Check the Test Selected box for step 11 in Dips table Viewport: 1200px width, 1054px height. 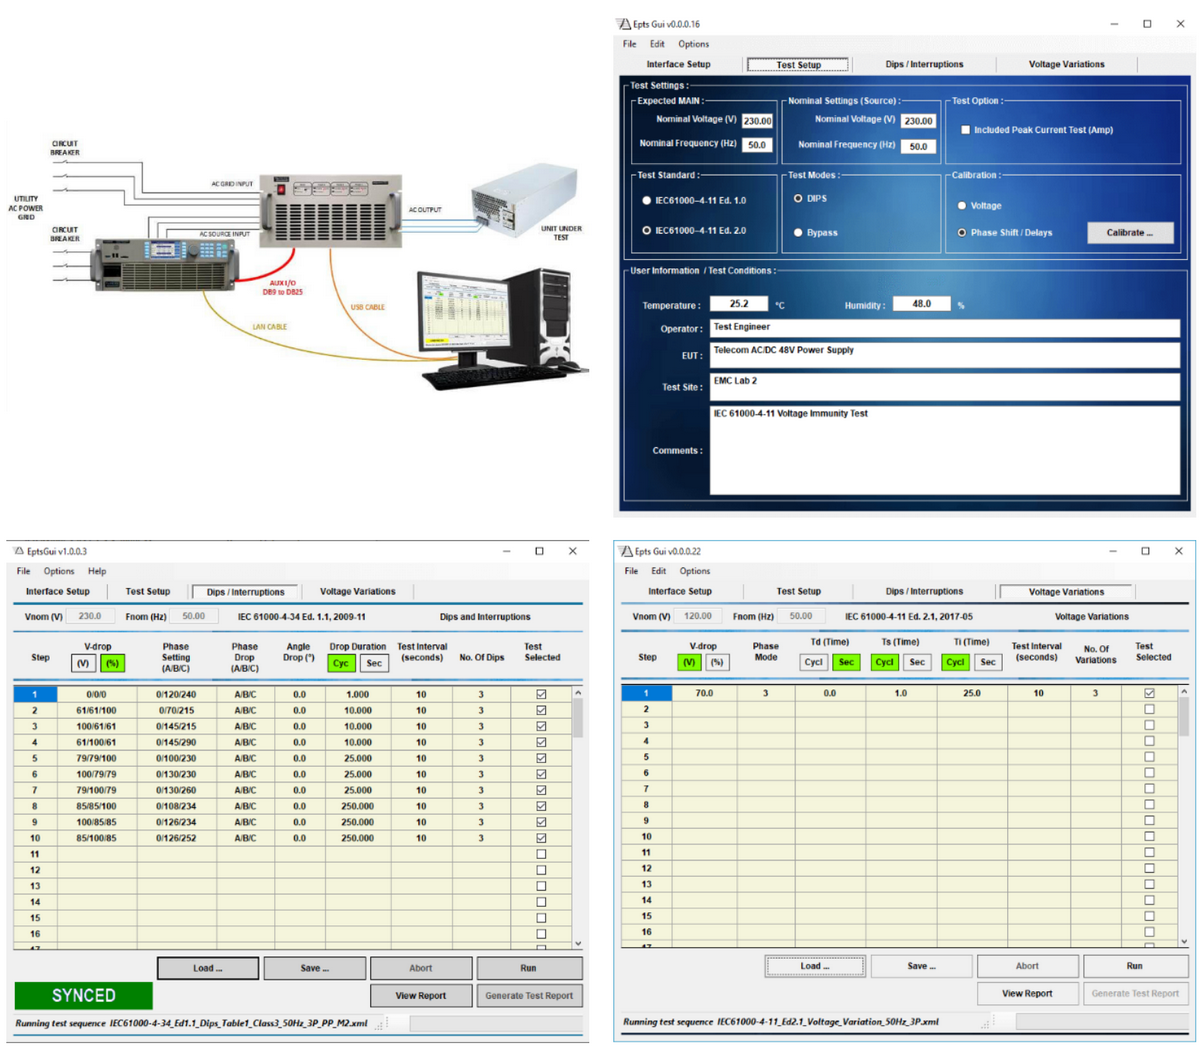click(541, 854)
